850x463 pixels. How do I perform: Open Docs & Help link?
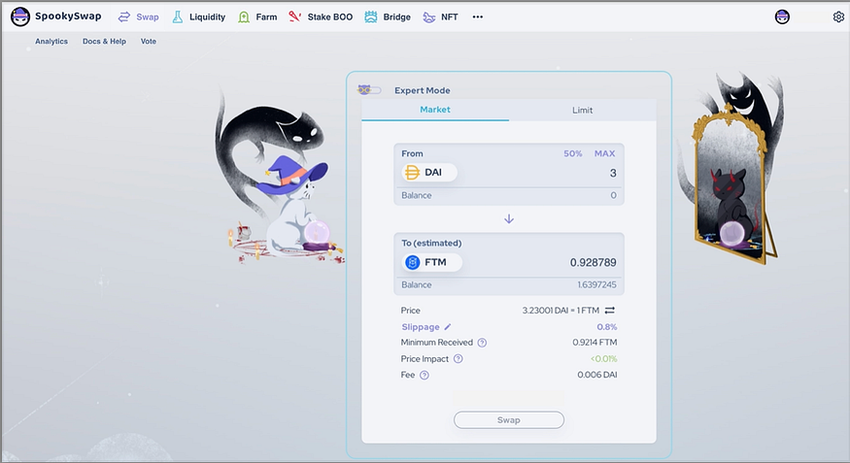104,41
